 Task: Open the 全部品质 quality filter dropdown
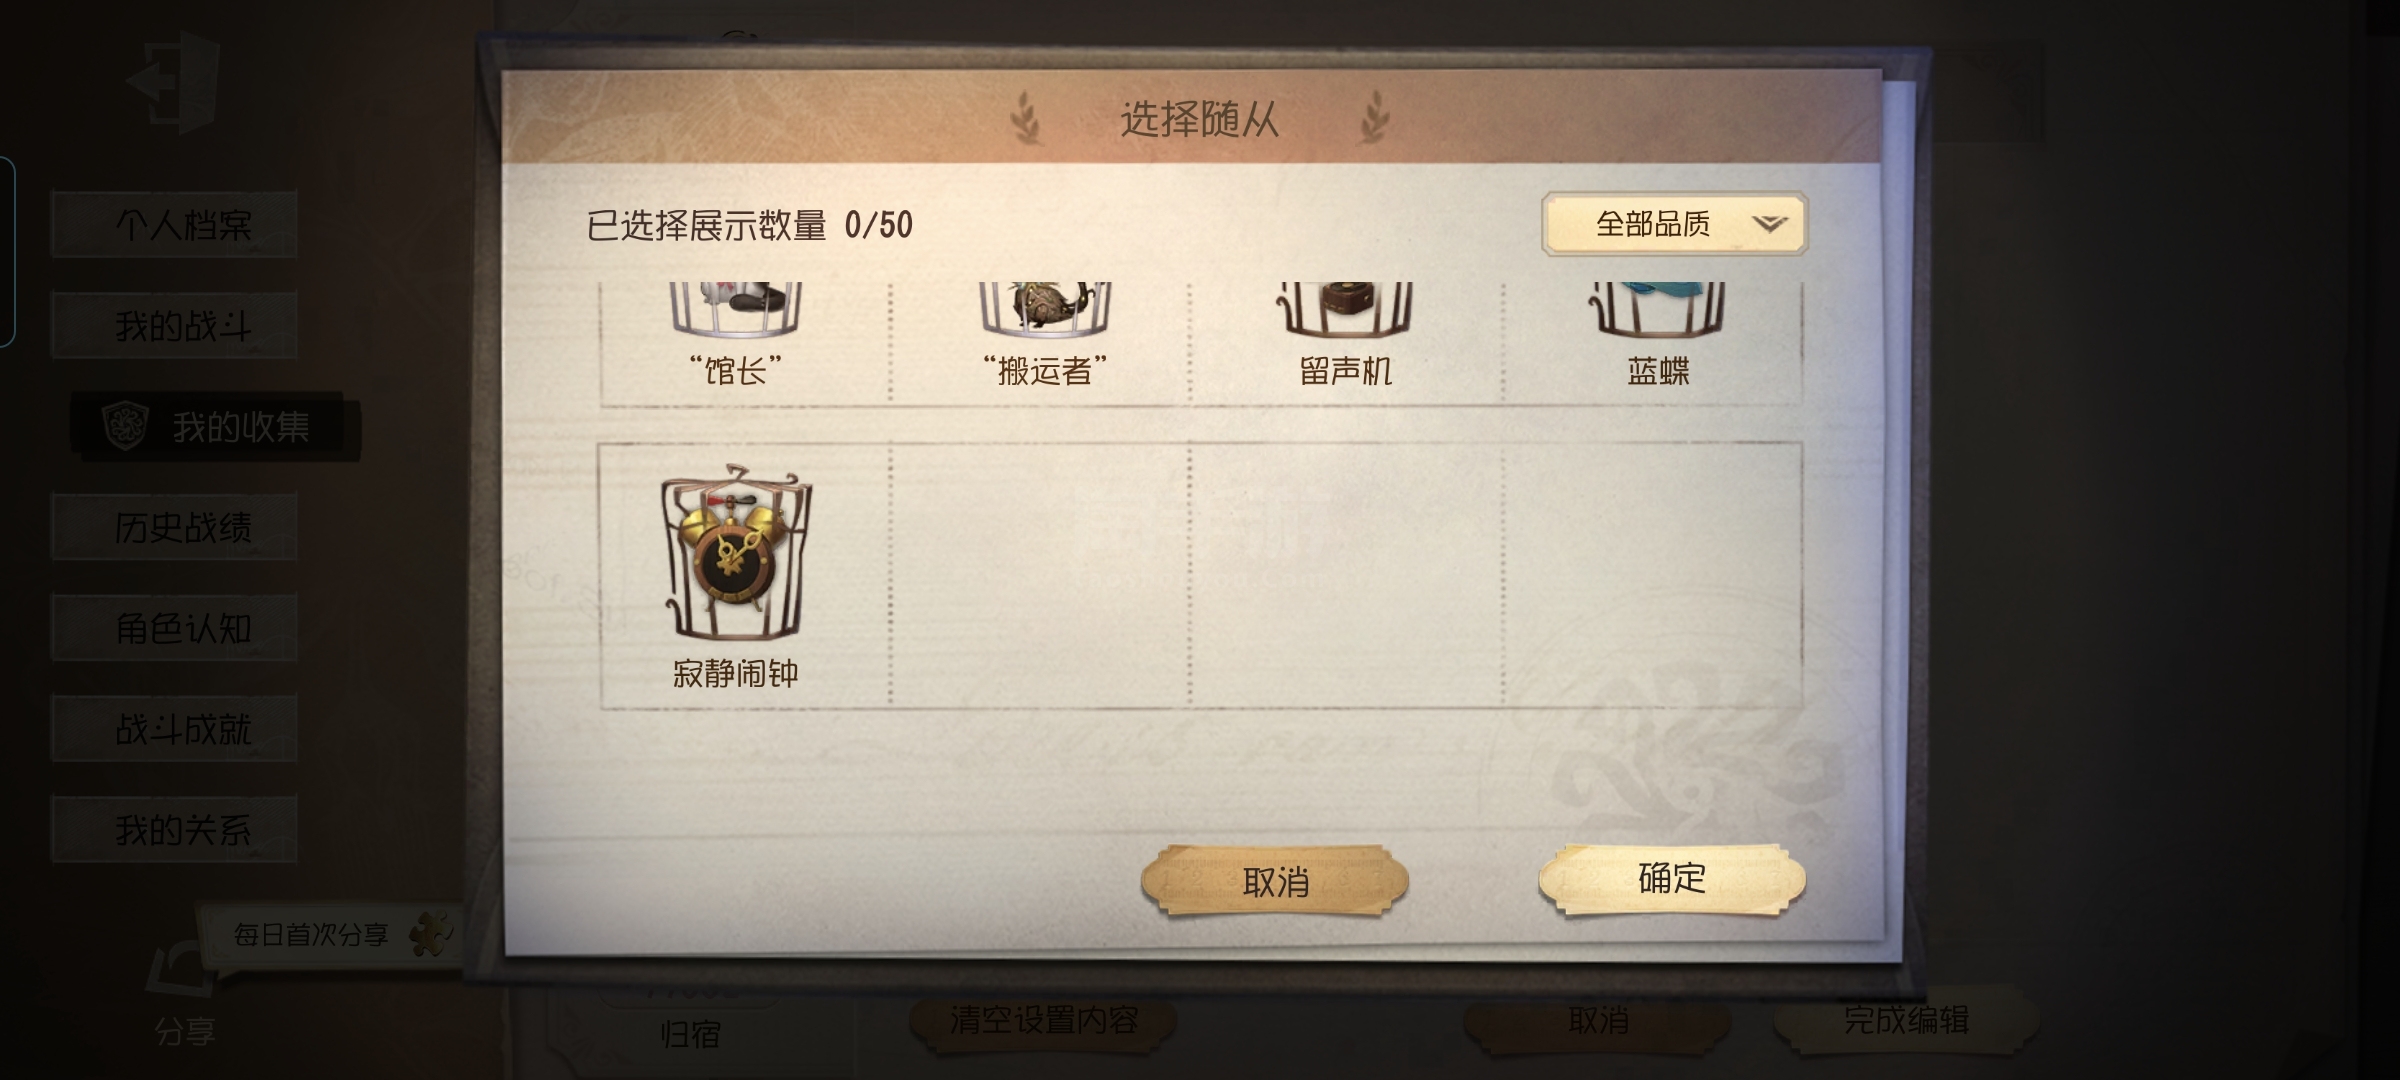pos(1674,224)
